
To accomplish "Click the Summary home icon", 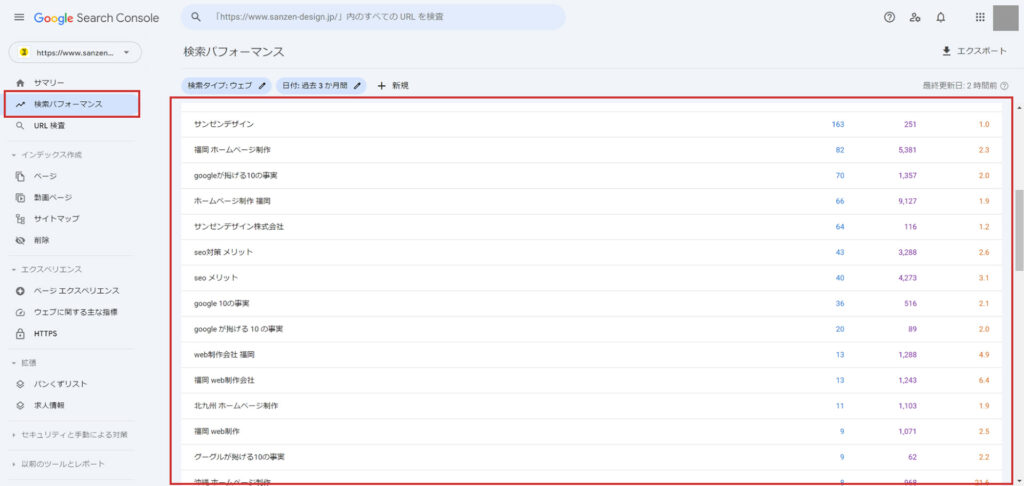I will click(20, 83).
